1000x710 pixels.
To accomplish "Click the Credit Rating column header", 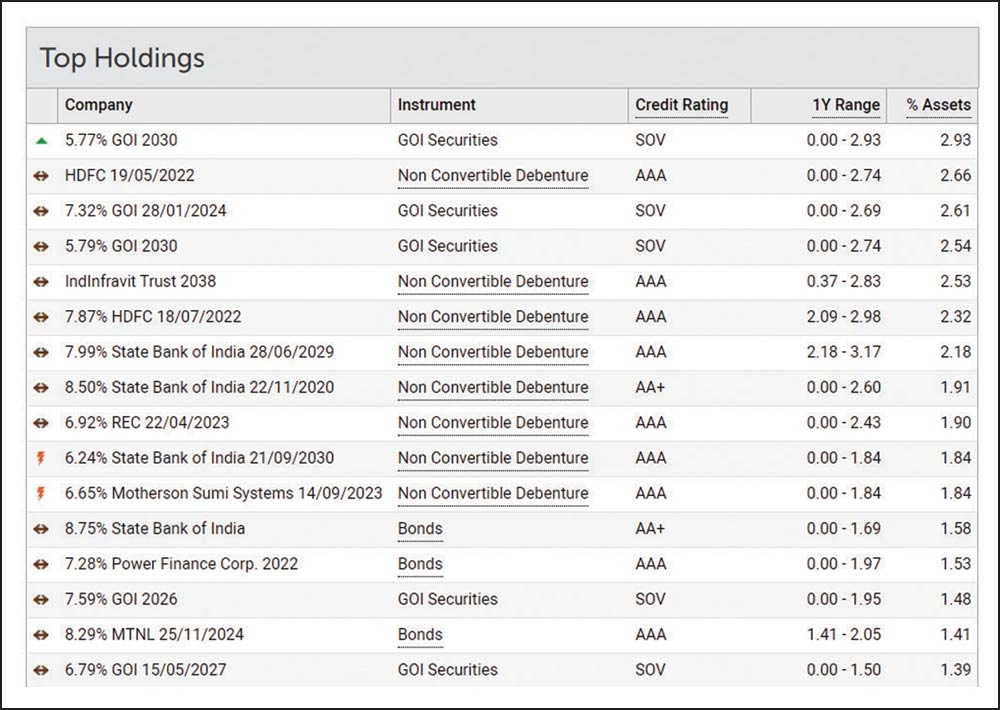I will 681,105.
